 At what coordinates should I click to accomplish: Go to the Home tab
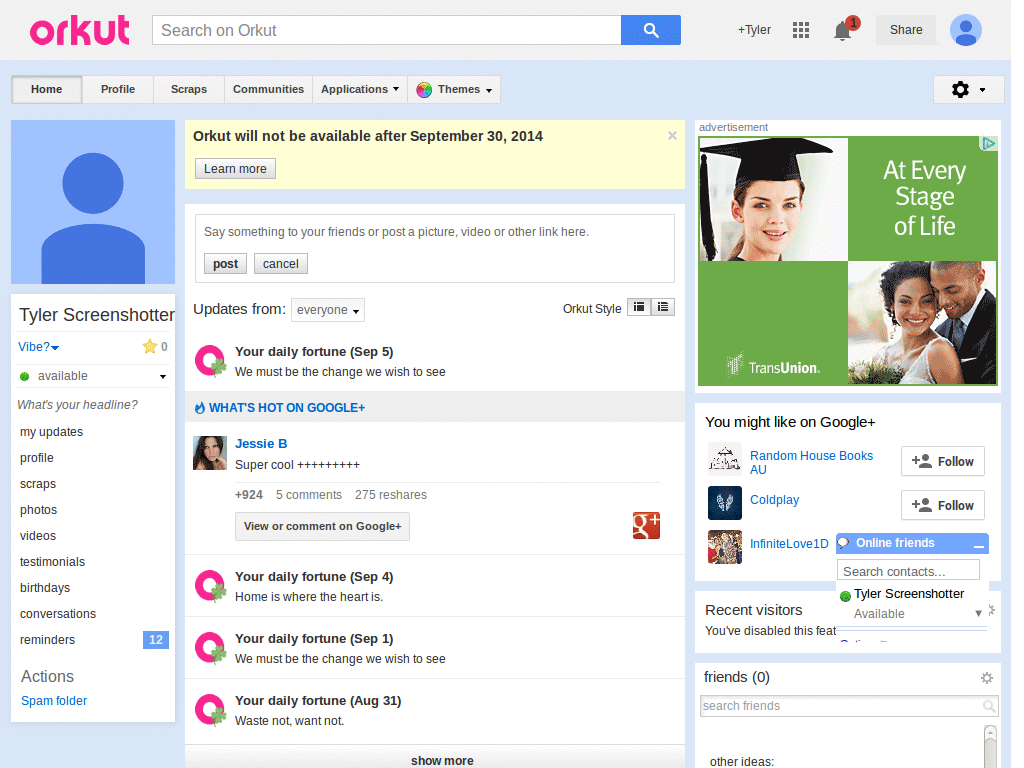(46, 89)
